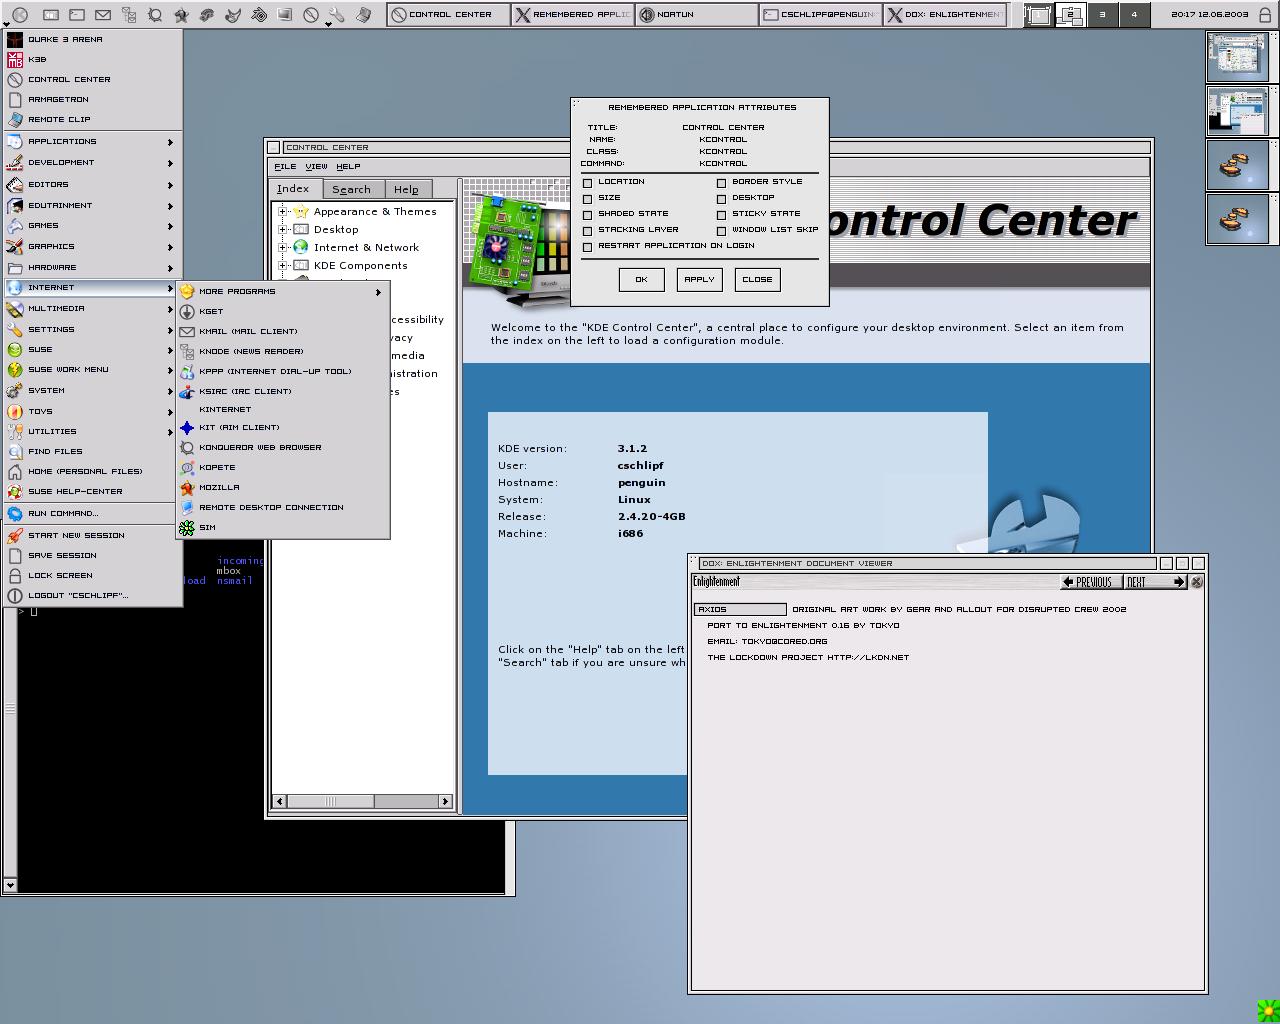
Task: Open KPPP Internet Dial-Up Tool
Action: click(x=282, y=371)
